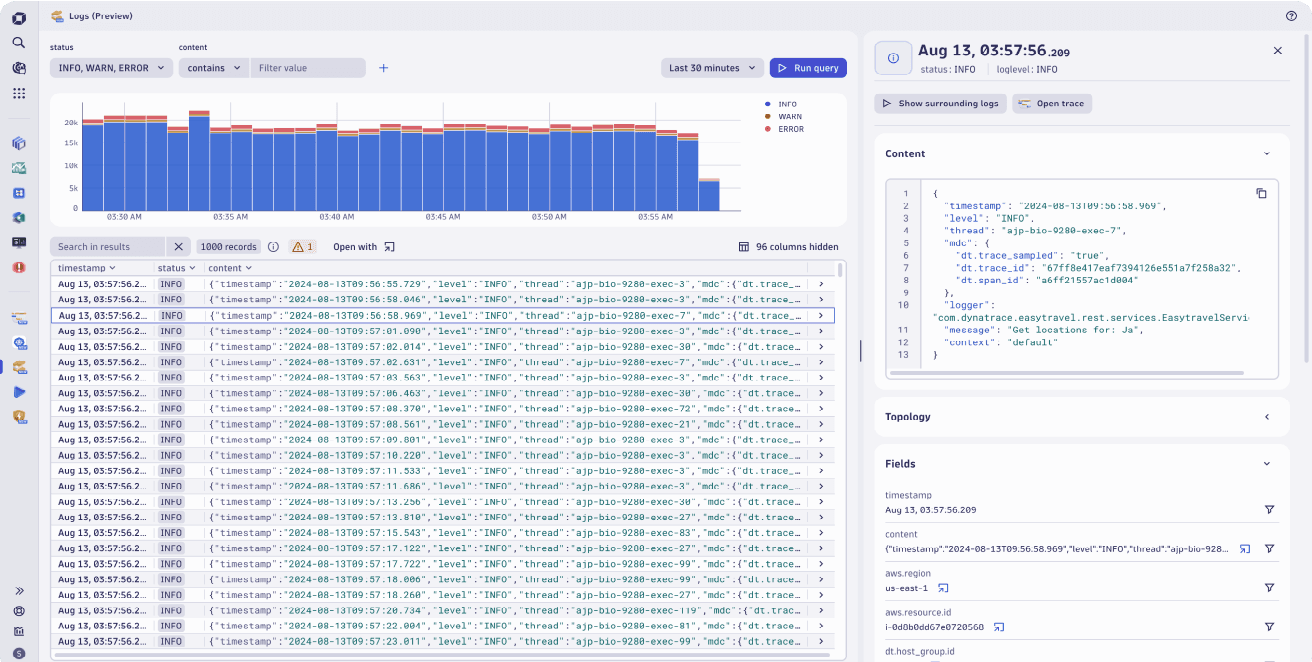Screen dimensions: 1312x662
Task: Open the contains operator dropdown
Action: point(213,67)
